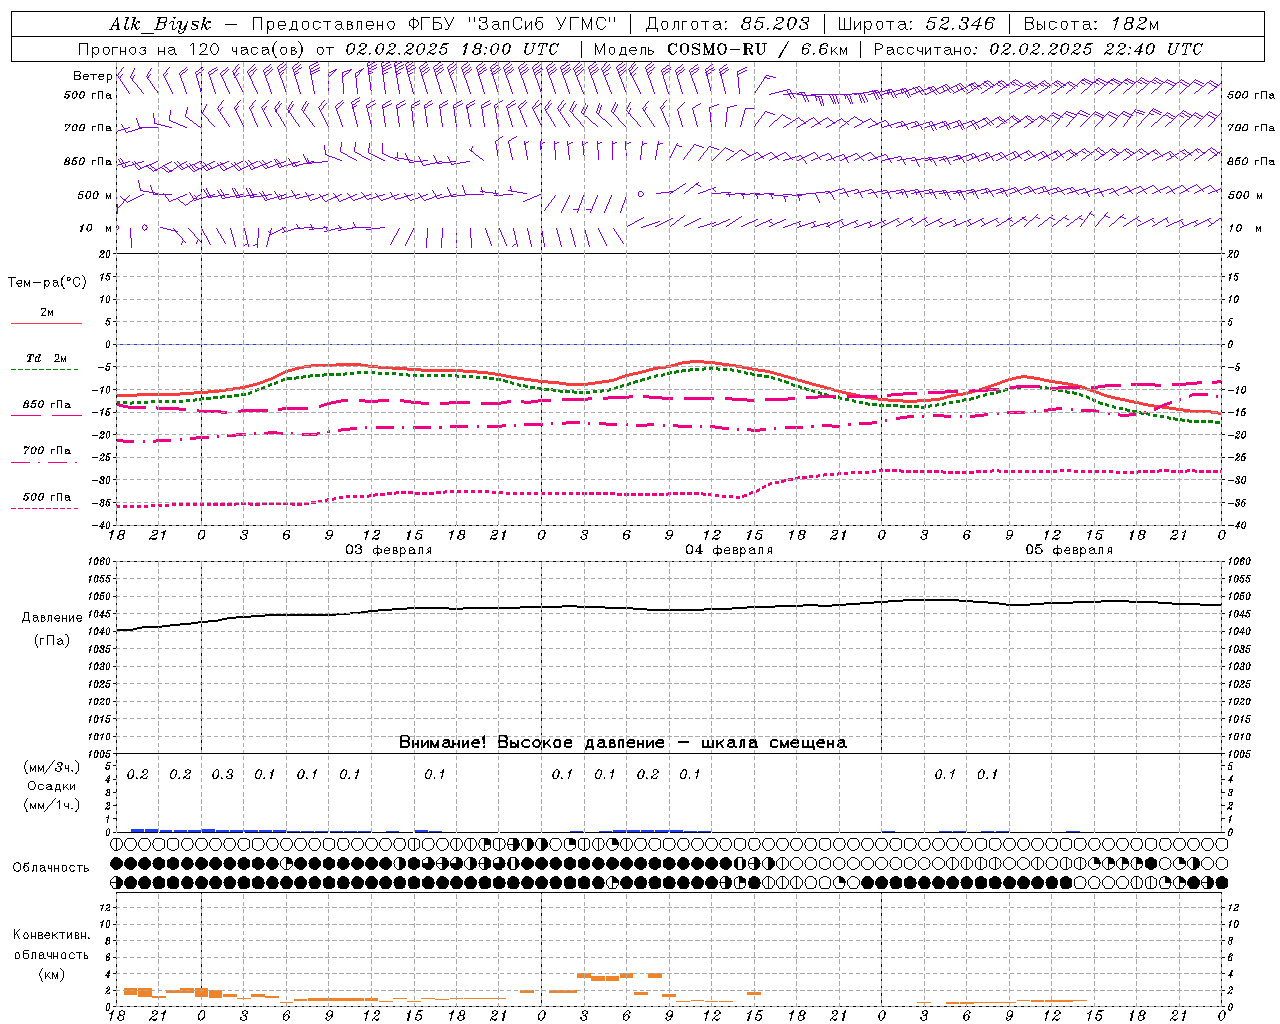Click the "03 февраля" date label
Viewport: 1280px width, 1024px height.
[x=389, y=550]
